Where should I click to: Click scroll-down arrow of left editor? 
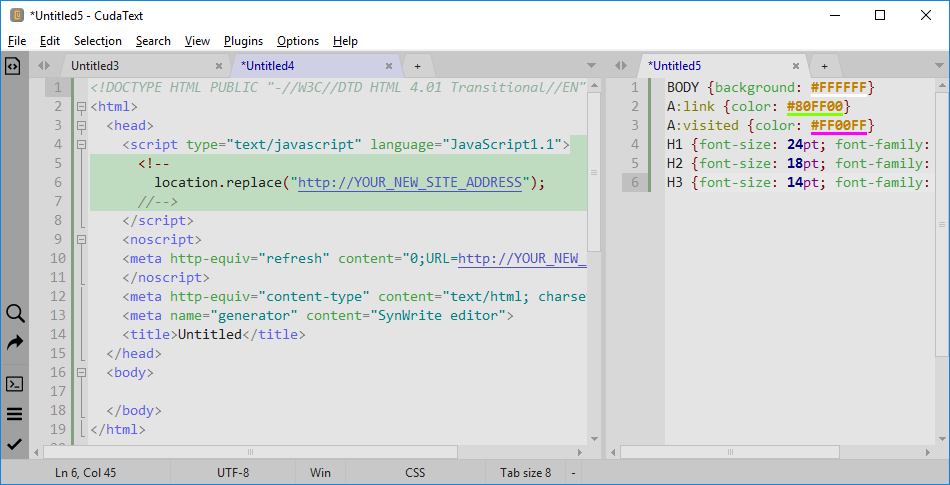click(x=594, y=439)
